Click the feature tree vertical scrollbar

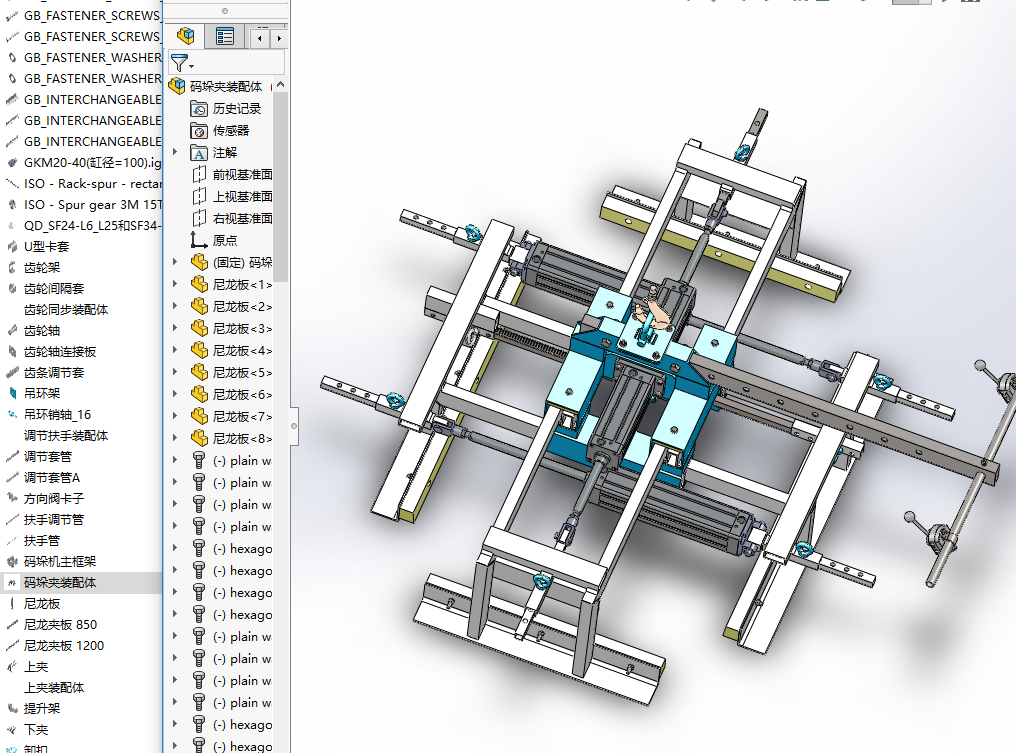[x=281, y=188]
